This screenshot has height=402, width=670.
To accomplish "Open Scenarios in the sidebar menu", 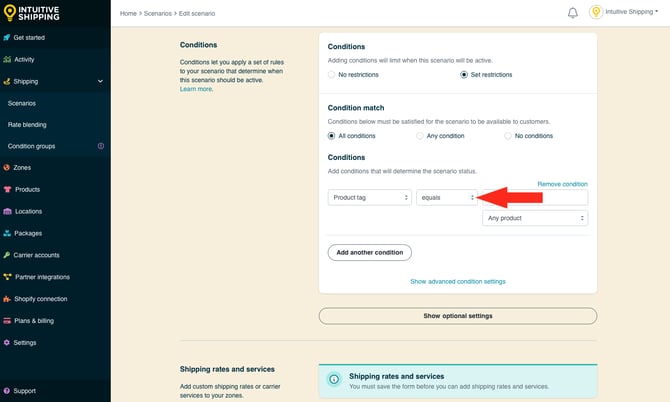I will (x=22, y=103).
